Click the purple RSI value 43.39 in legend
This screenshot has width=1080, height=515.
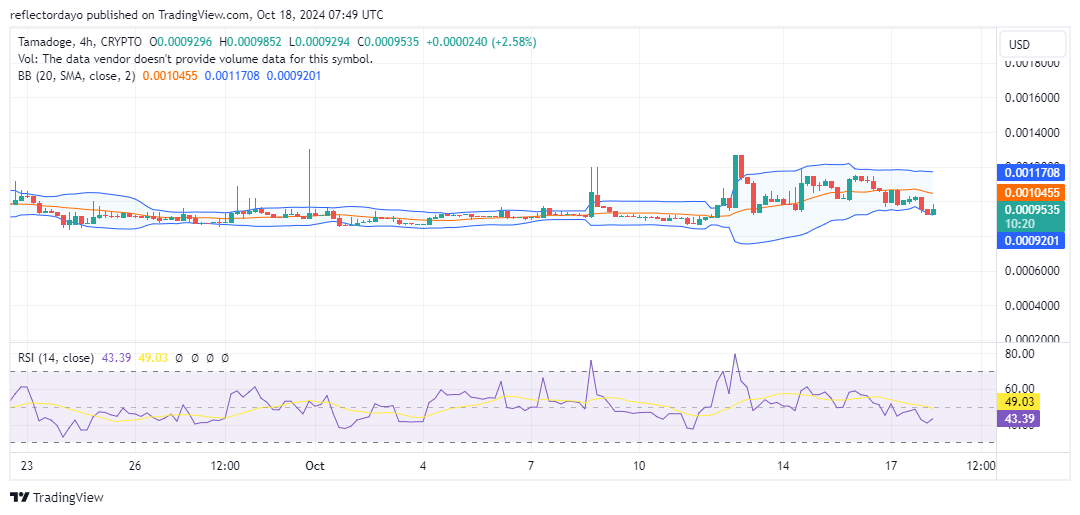pos(117,358)
